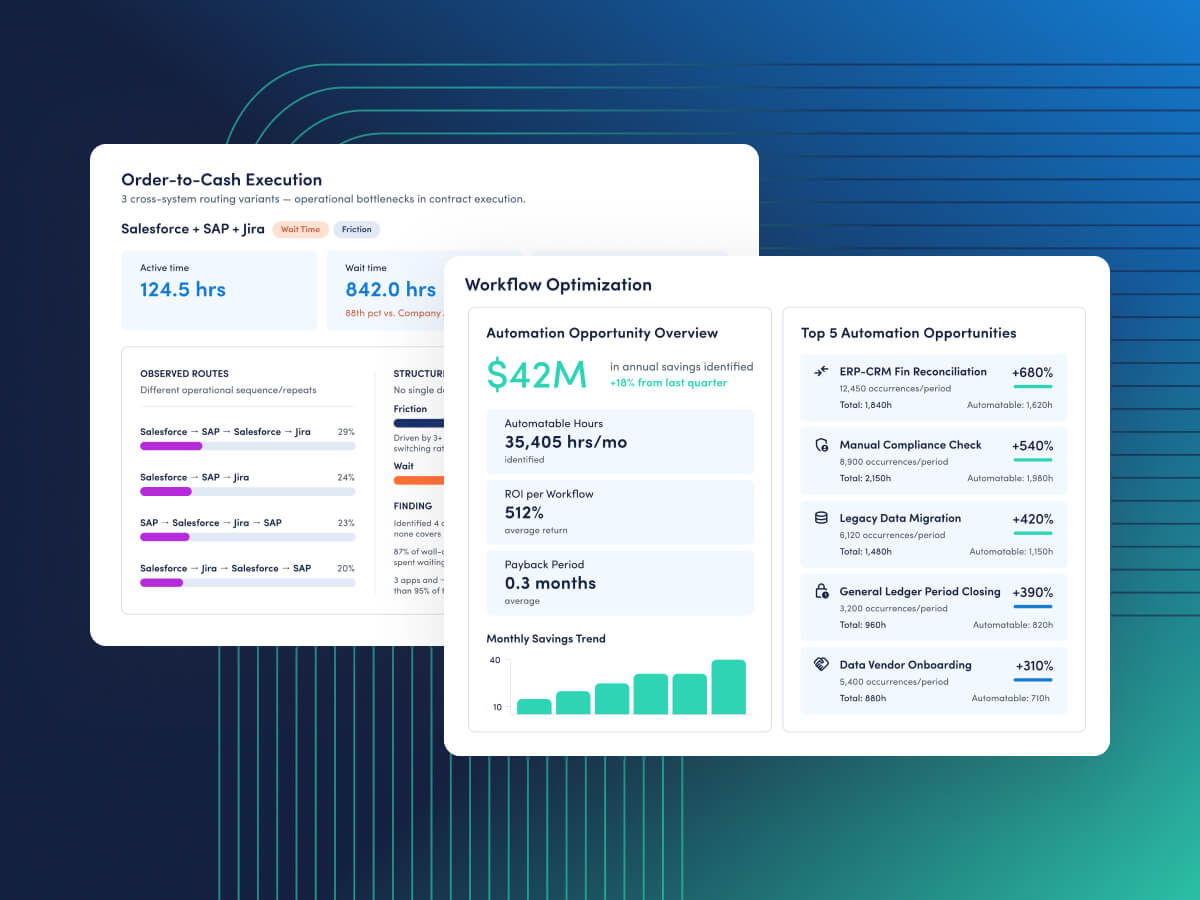Click the OBSERVED ROUTES heading
The width and height of the screenshot is (1200, 900).
pyautogui.click(x=184, y=374)
